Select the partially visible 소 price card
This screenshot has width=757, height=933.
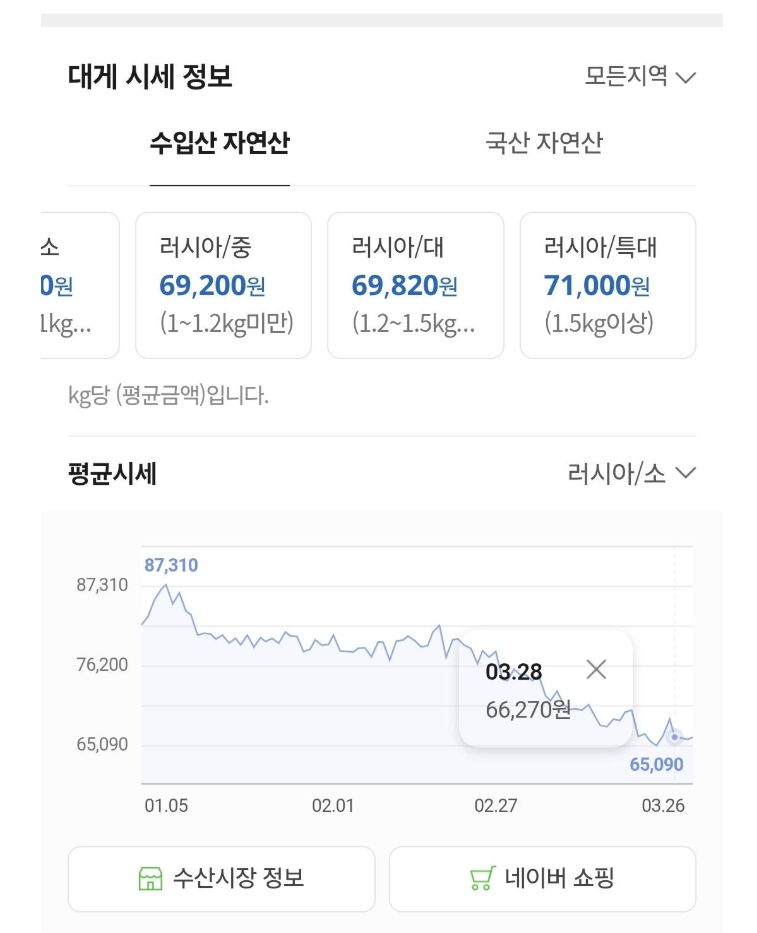point(78,285)
